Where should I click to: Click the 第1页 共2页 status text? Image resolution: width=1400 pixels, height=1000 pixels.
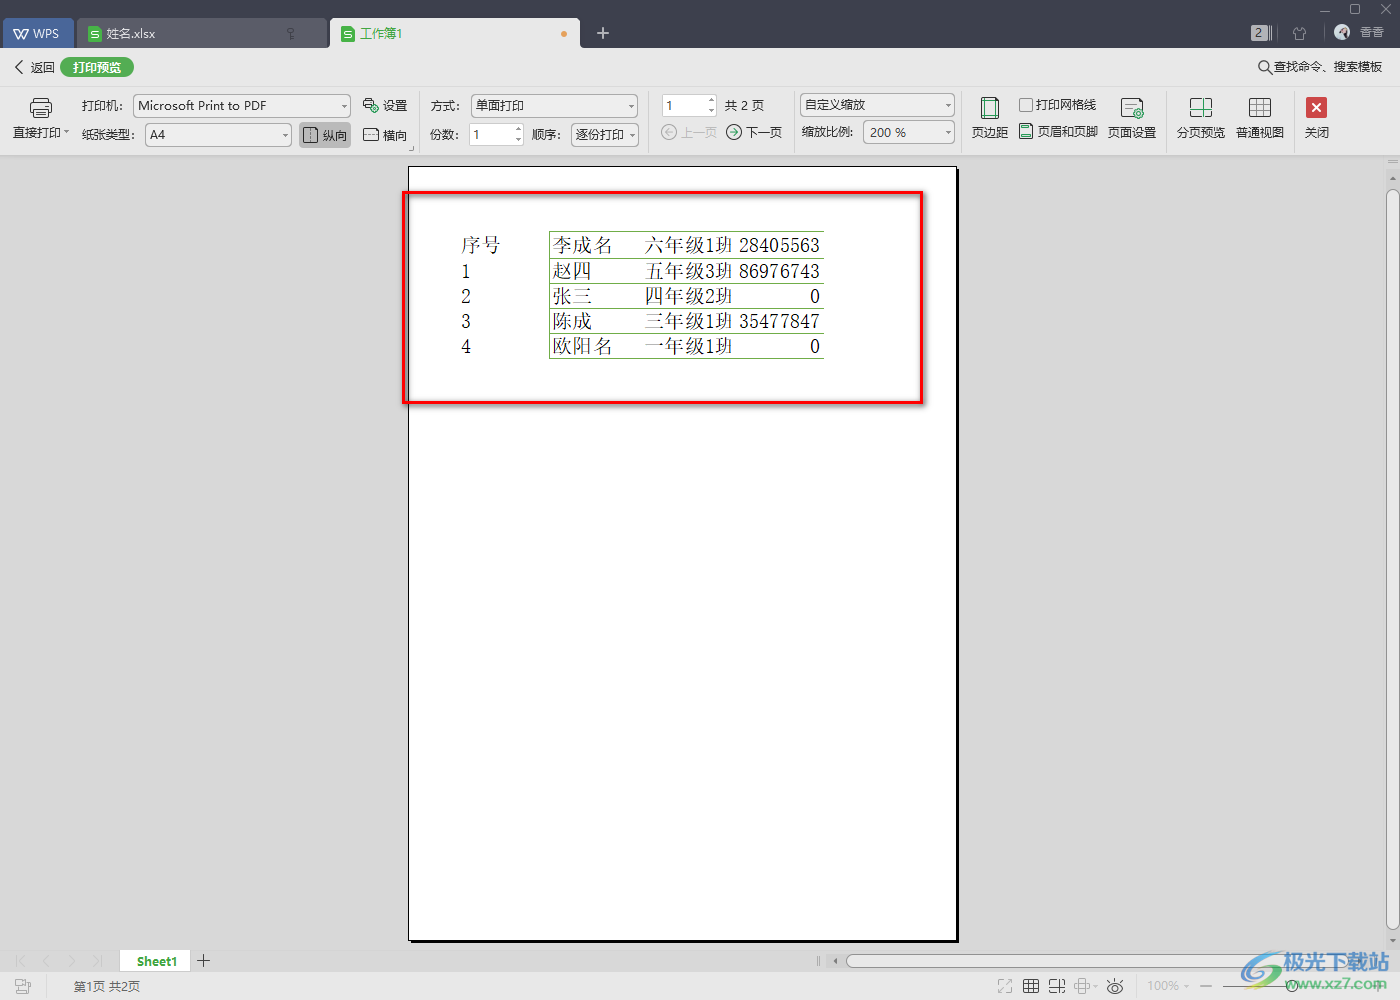click(x=107, y=986)
